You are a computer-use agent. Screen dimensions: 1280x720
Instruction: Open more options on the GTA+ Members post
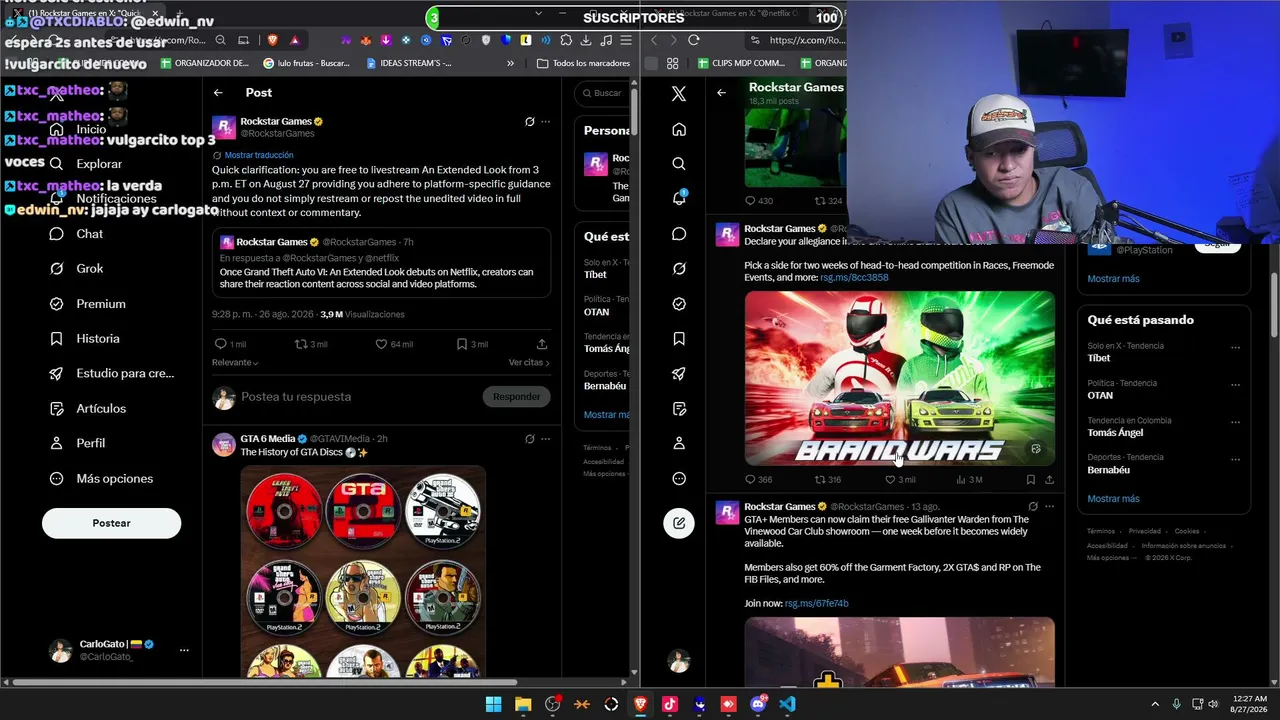click(1049, 507)
